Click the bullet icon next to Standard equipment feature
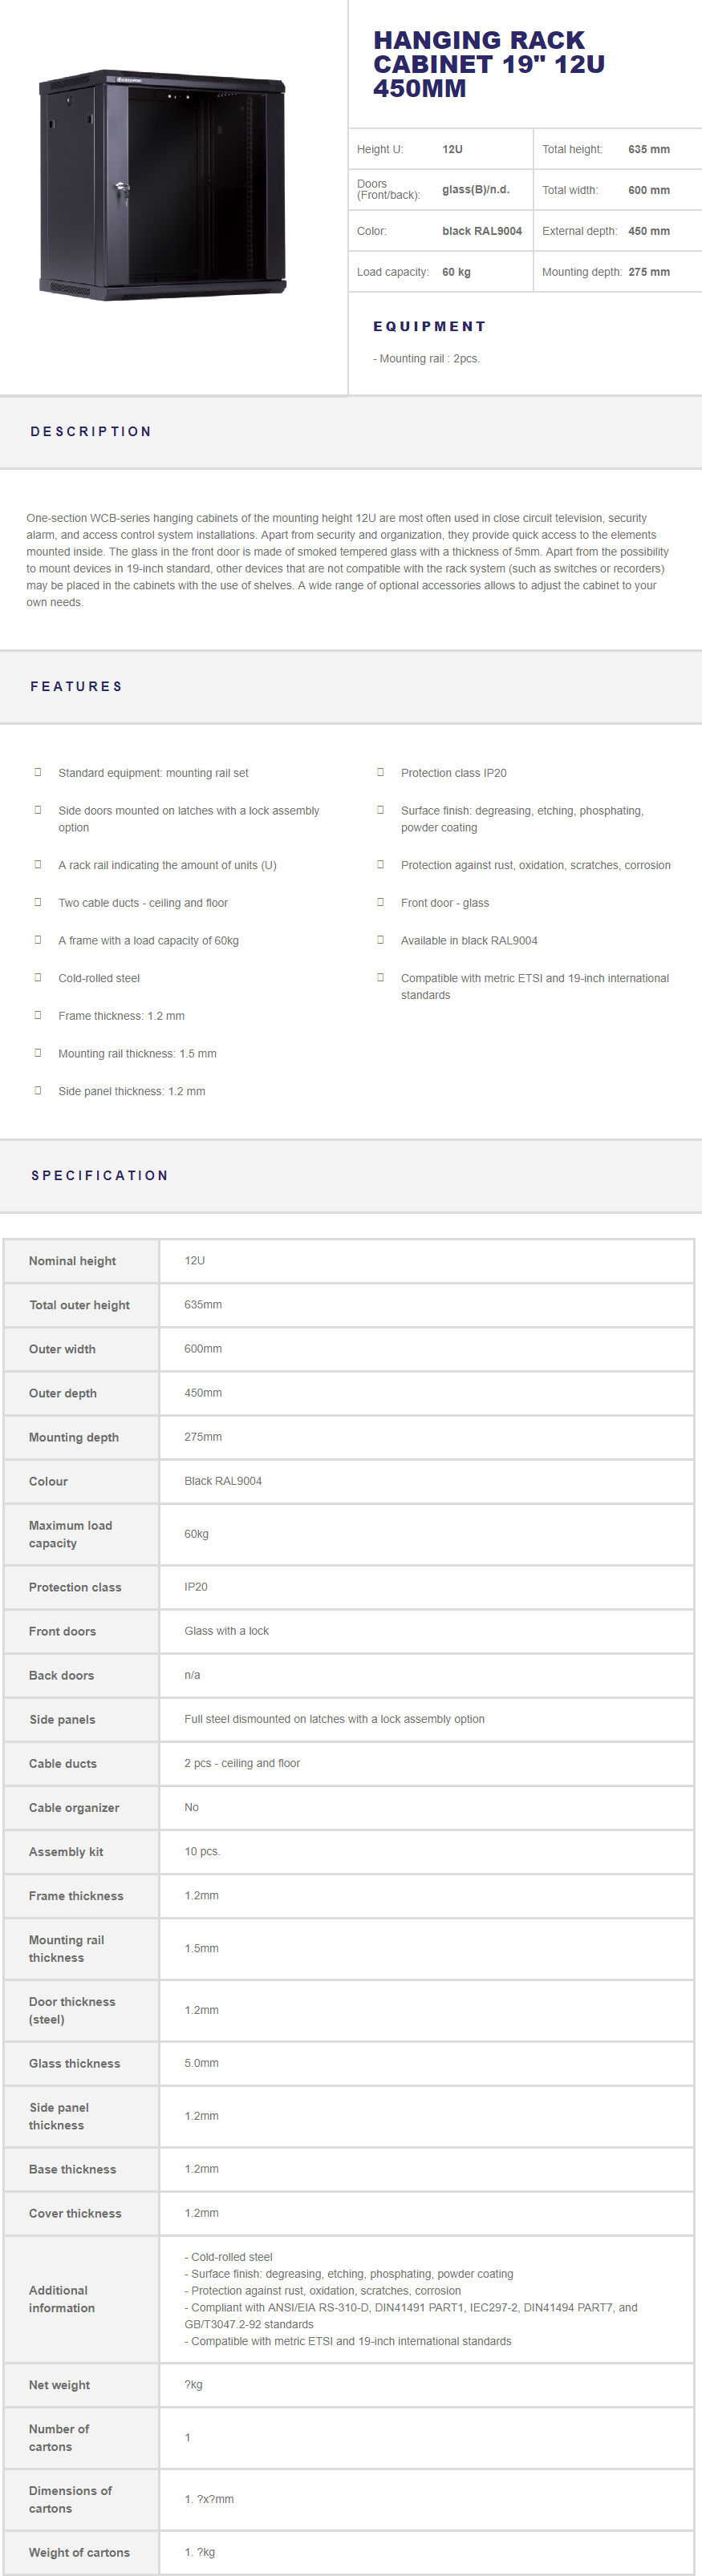This screenshot has width=702, height=2576. [38, 772]
